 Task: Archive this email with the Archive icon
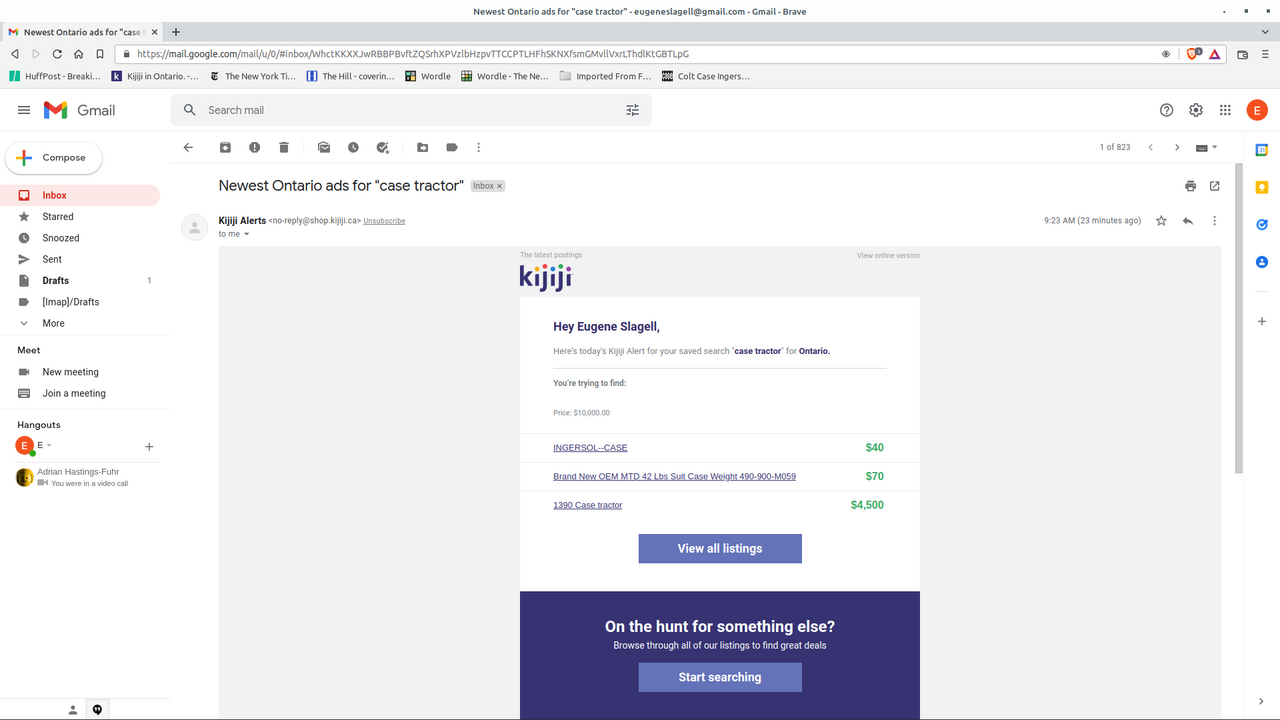point(225,147)
